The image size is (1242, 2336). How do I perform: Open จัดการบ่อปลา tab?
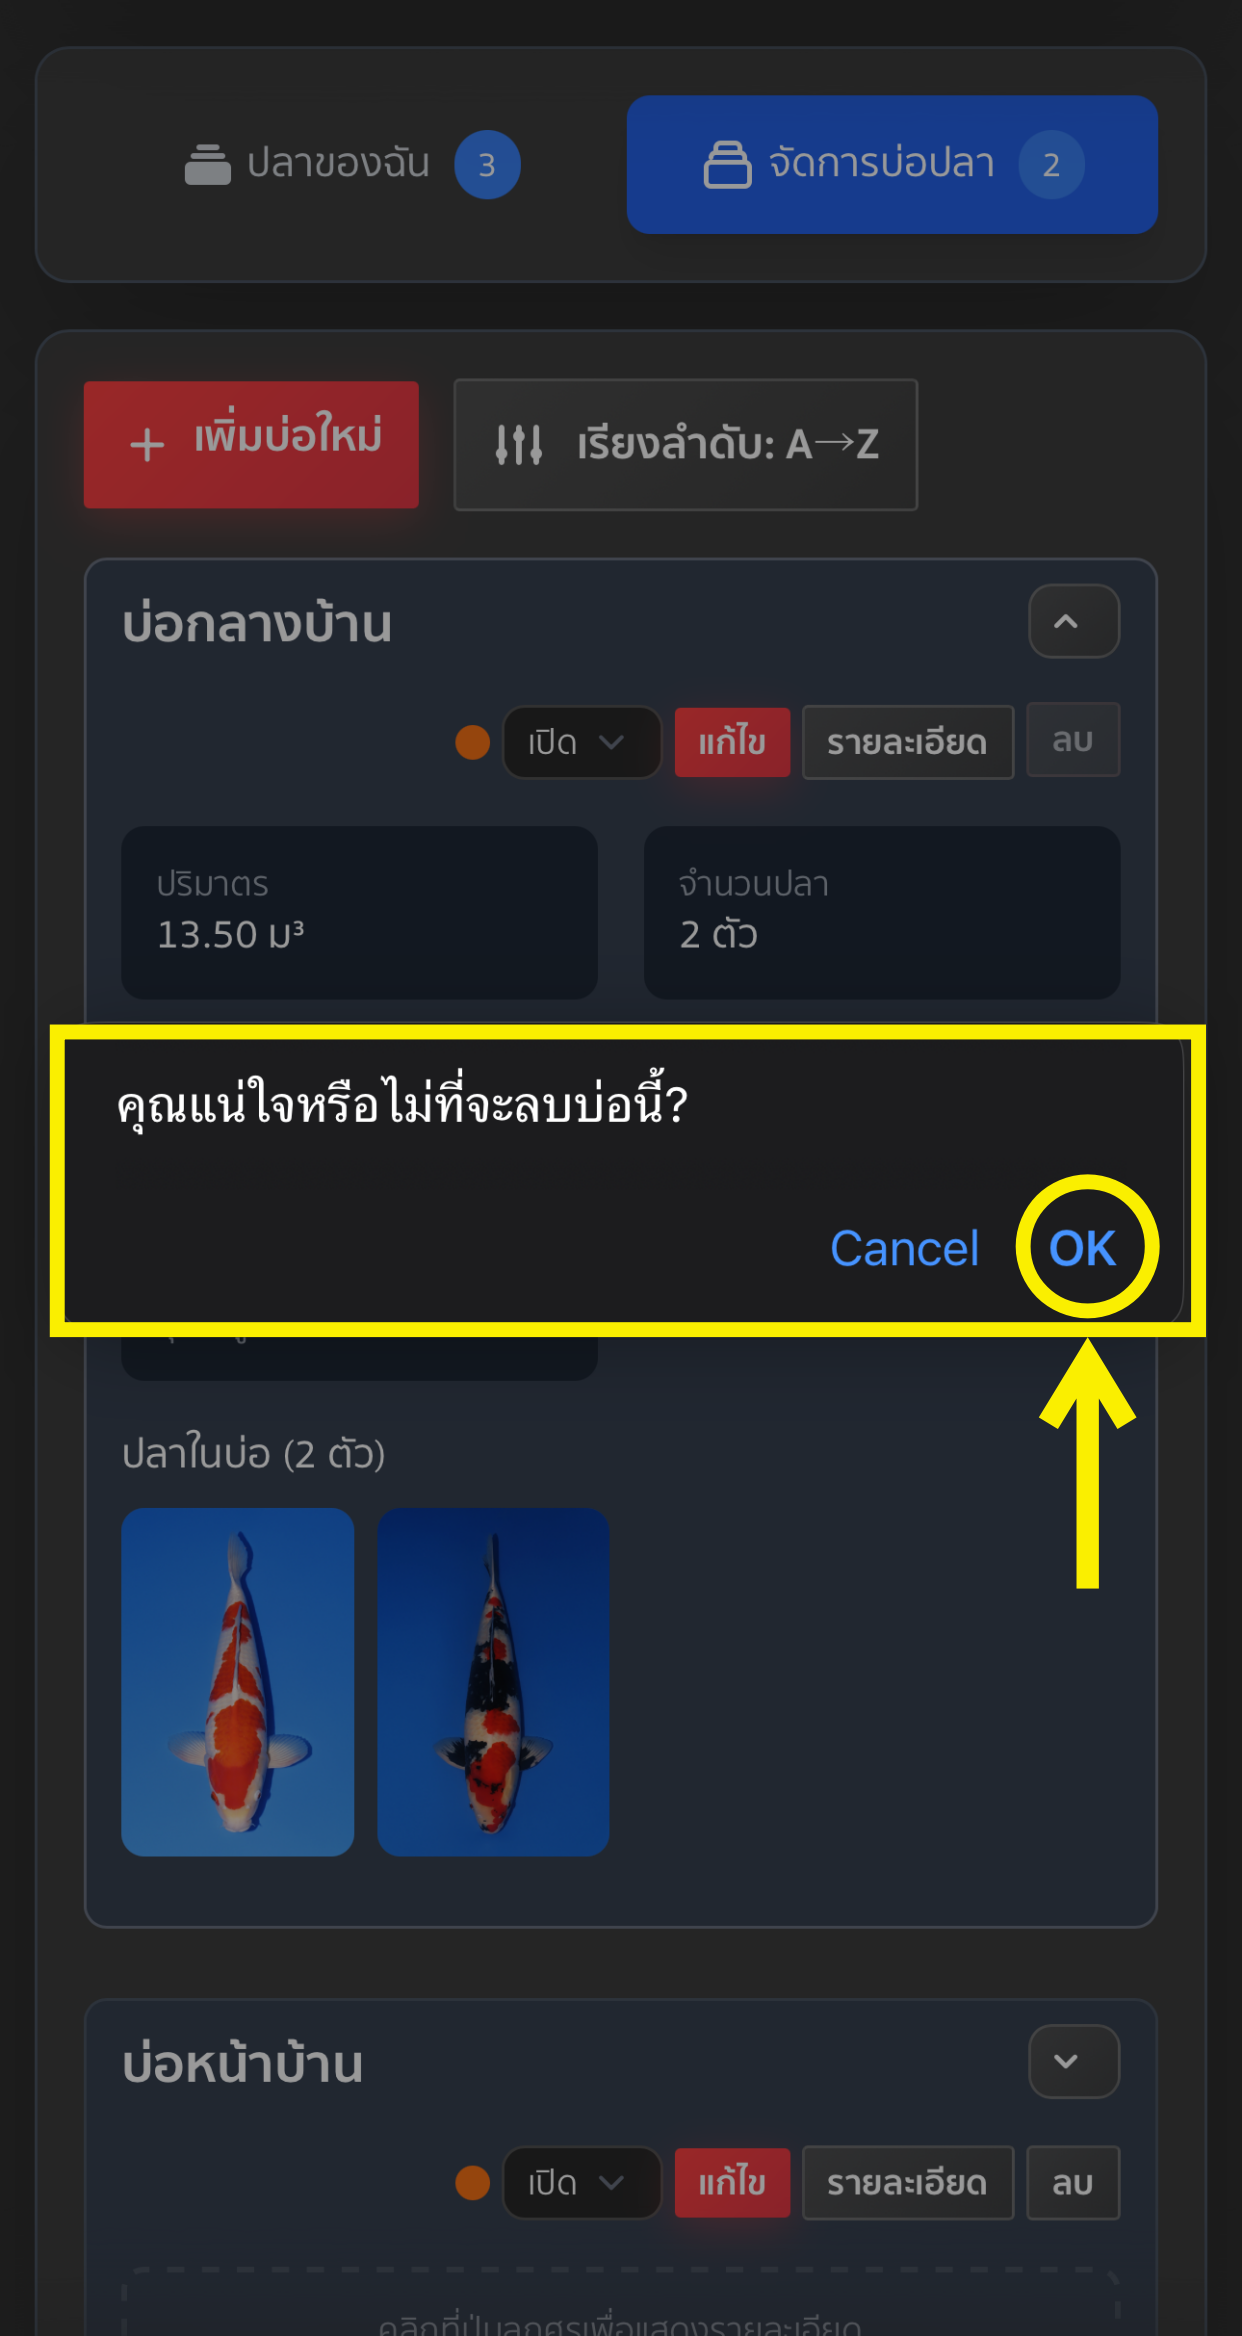(x=892, y=164)
